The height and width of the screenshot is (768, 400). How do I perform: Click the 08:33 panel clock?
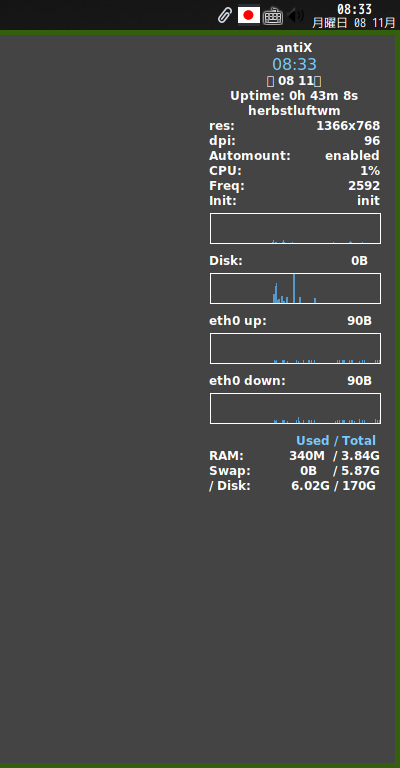(x=354, y=9)
